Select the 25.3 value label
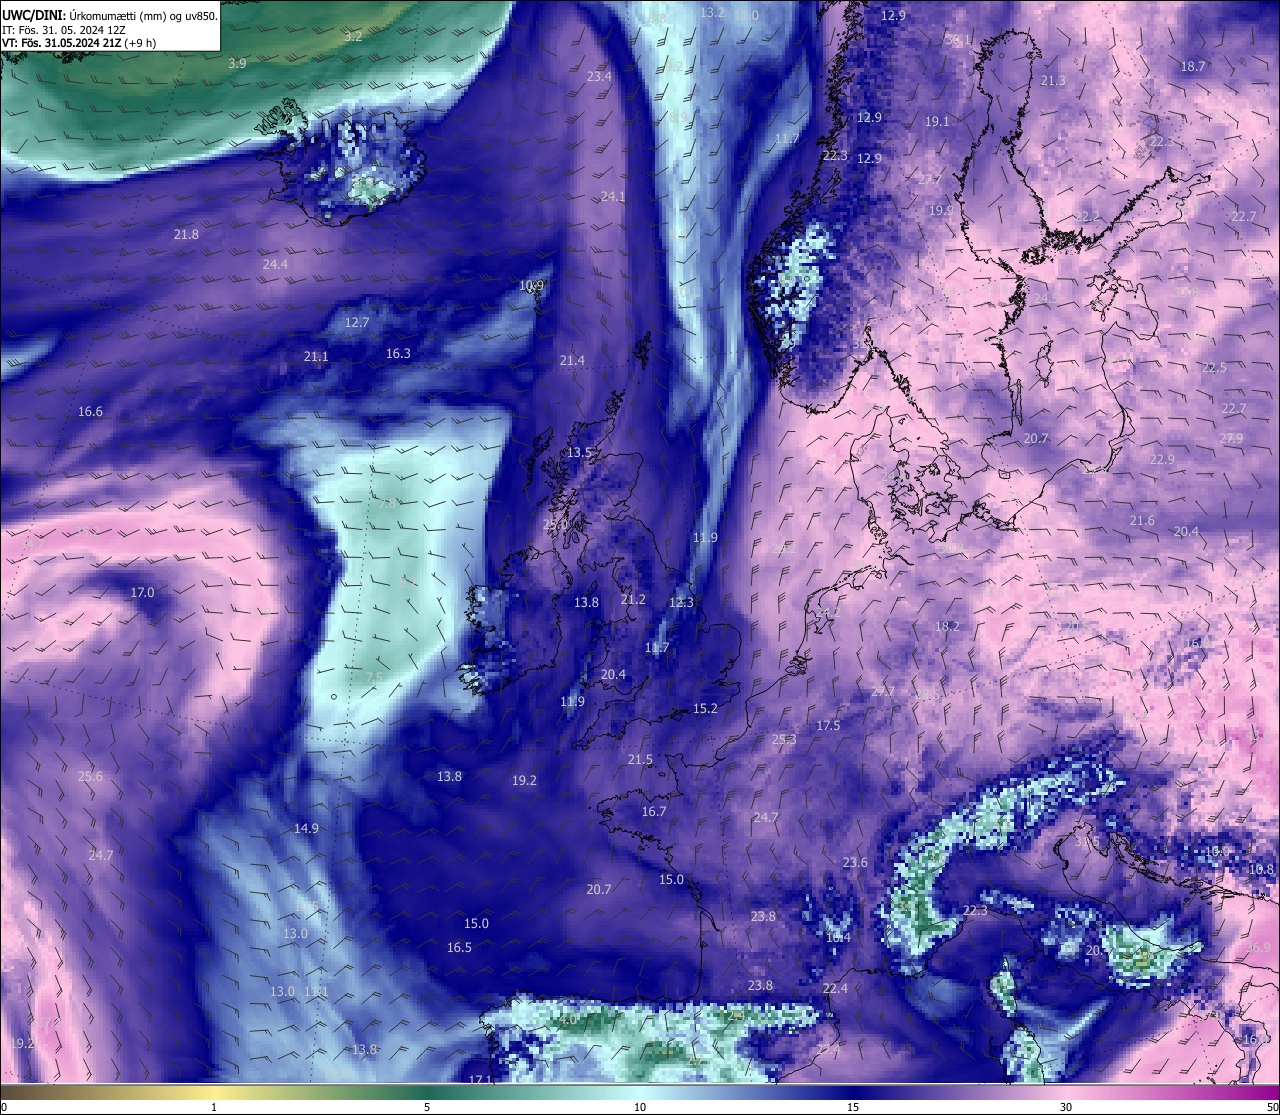Viewport: 1280px width, 1115px height. (x=784, y=739)
